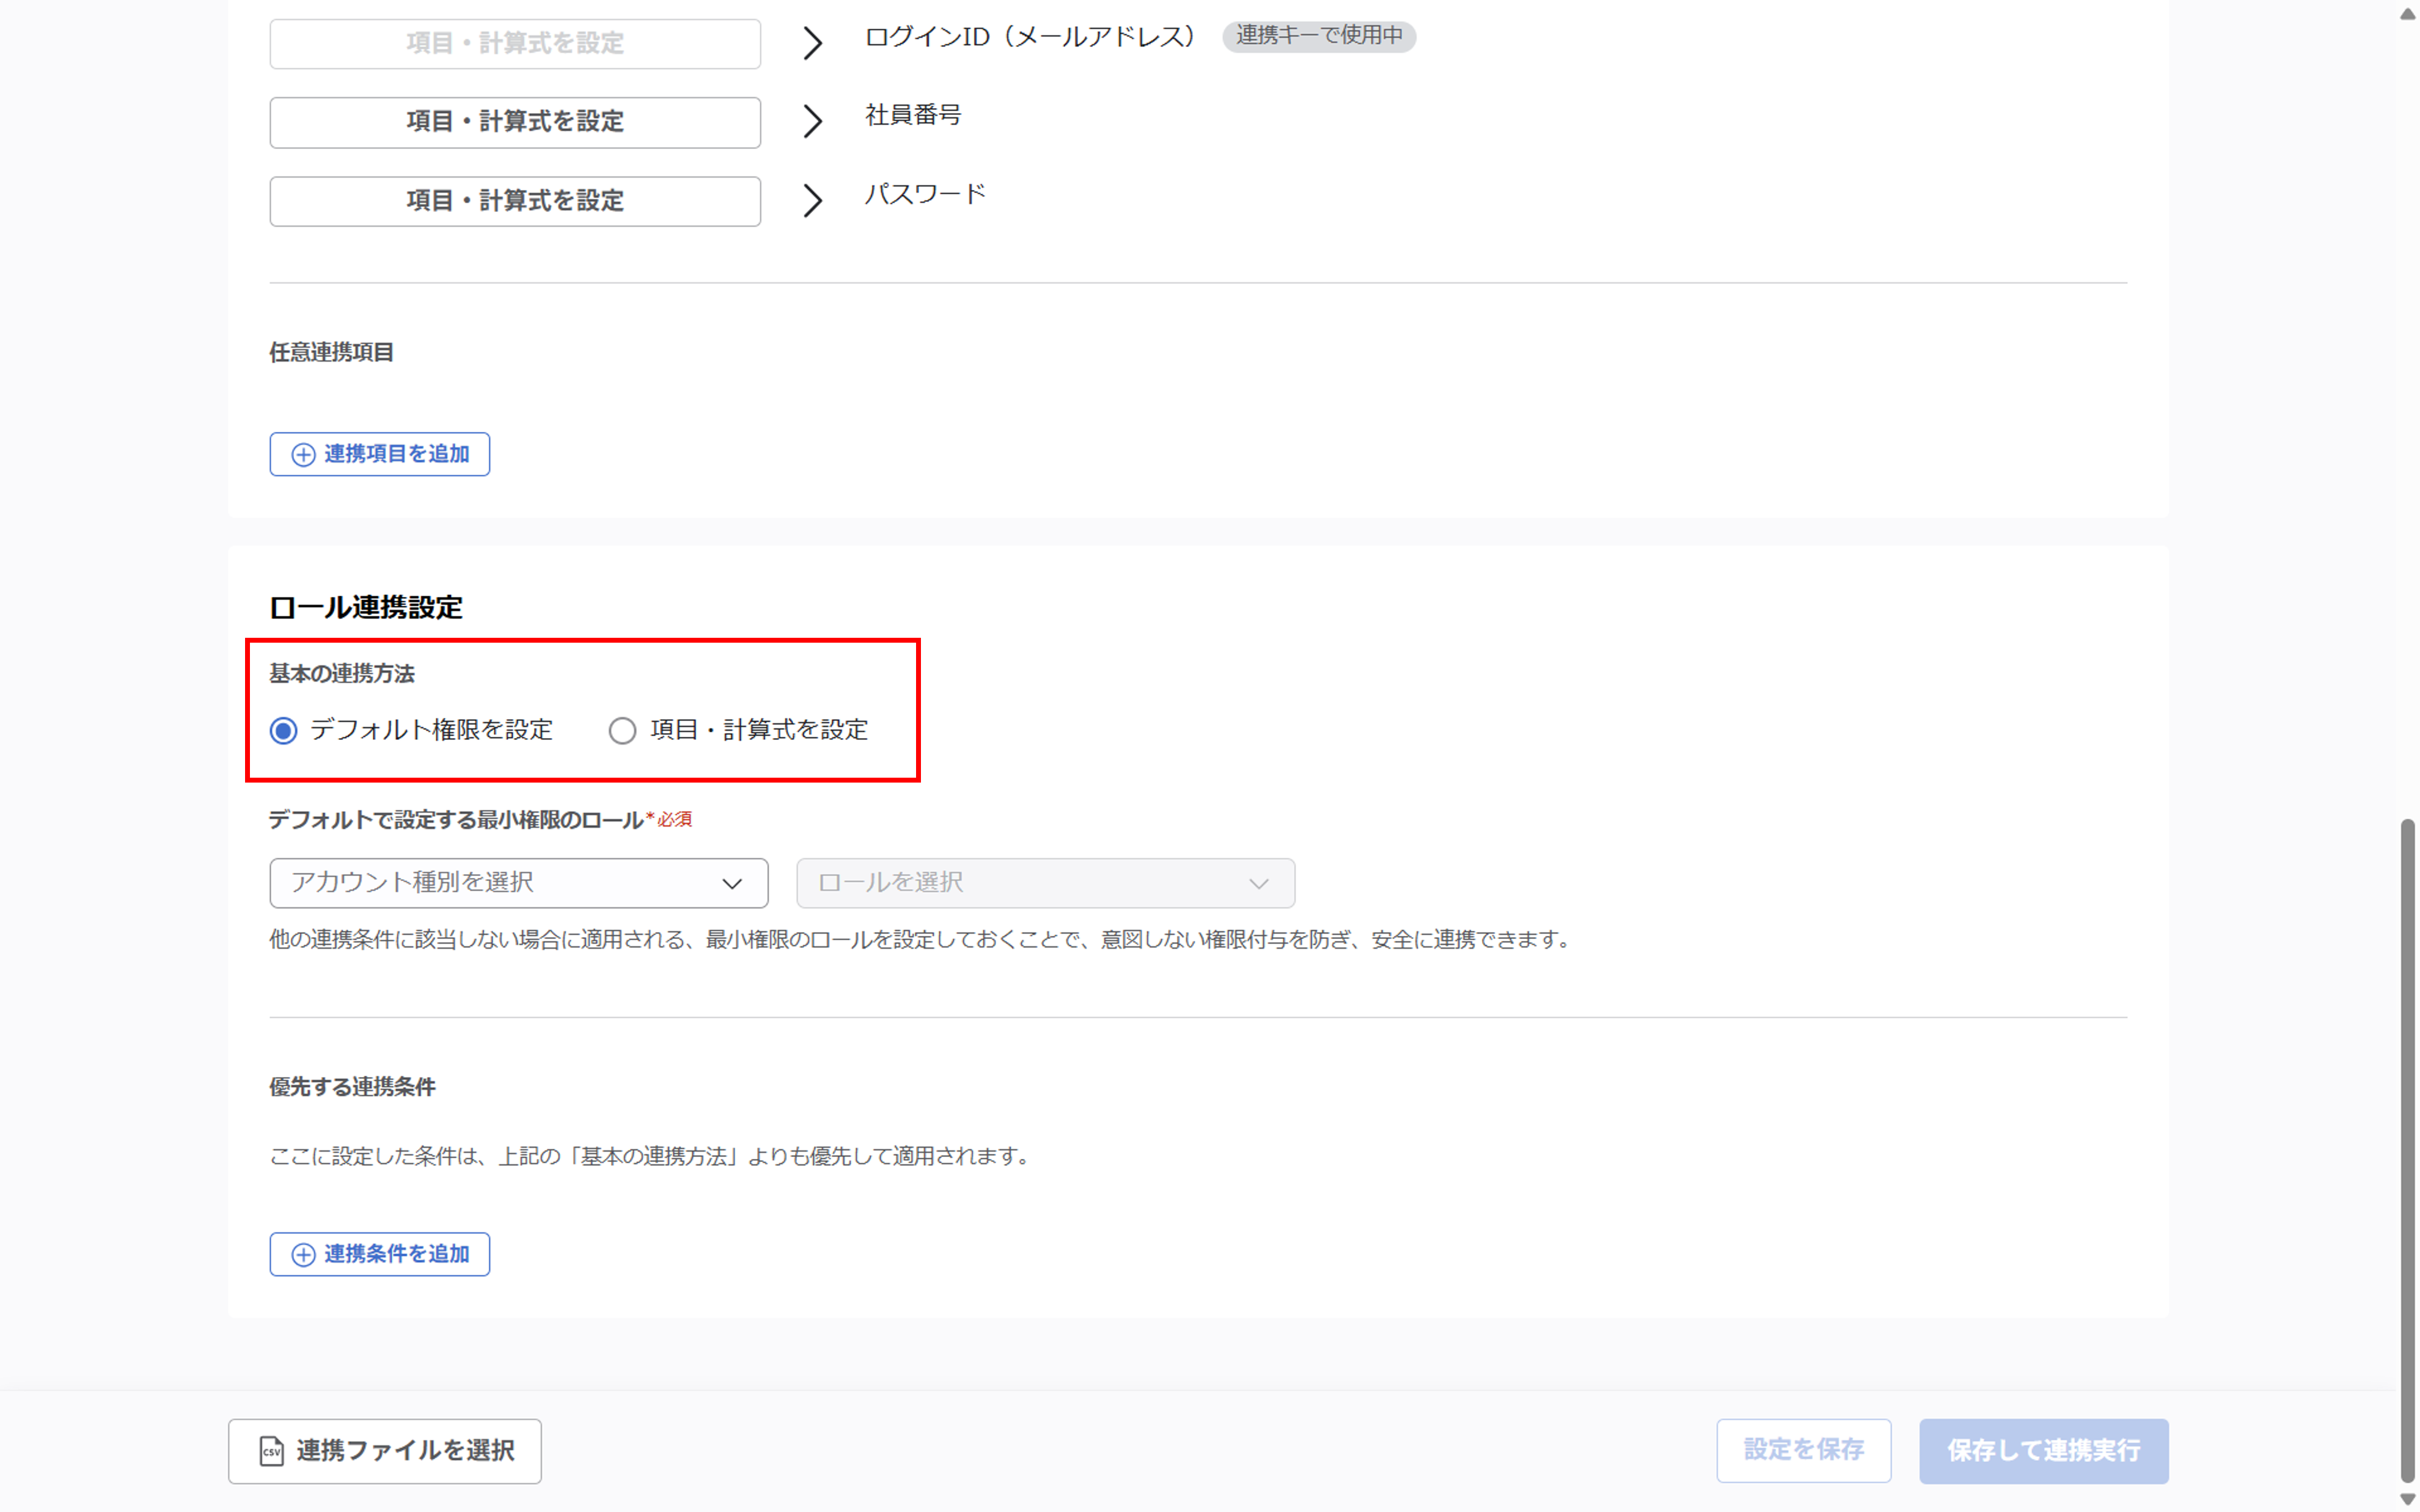Screen dimensions: 2420x1512
Task: Click the ロール連携設定 heading
Action: coord(366,607)
